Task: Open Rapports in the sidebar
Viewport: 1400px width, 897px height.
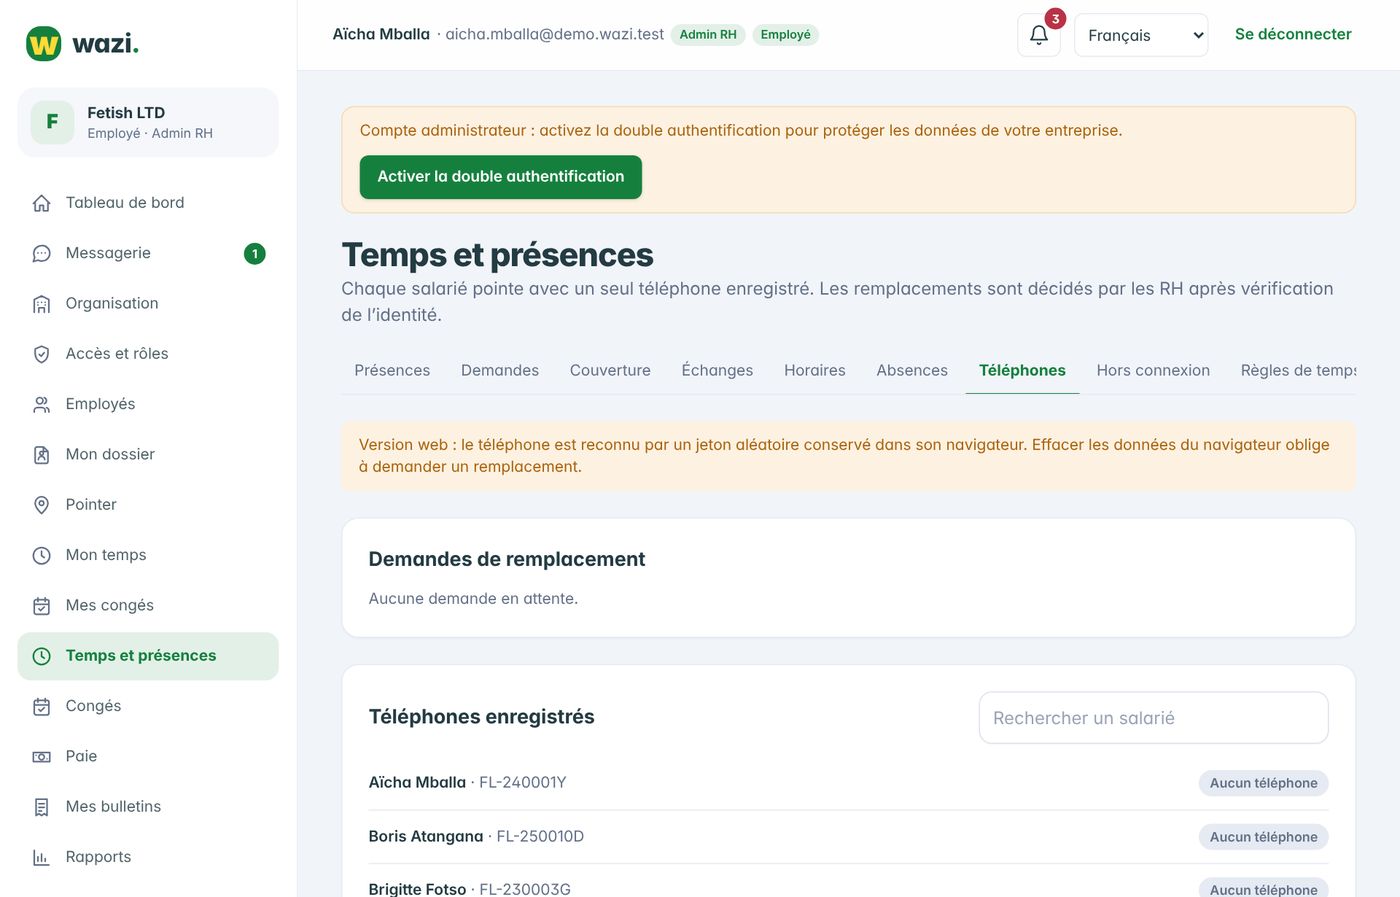Action: point(148,858)
